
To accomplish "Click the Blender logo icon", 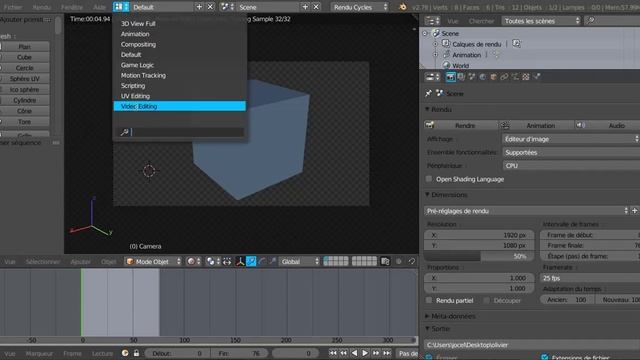I will click(x=402, y=7).
